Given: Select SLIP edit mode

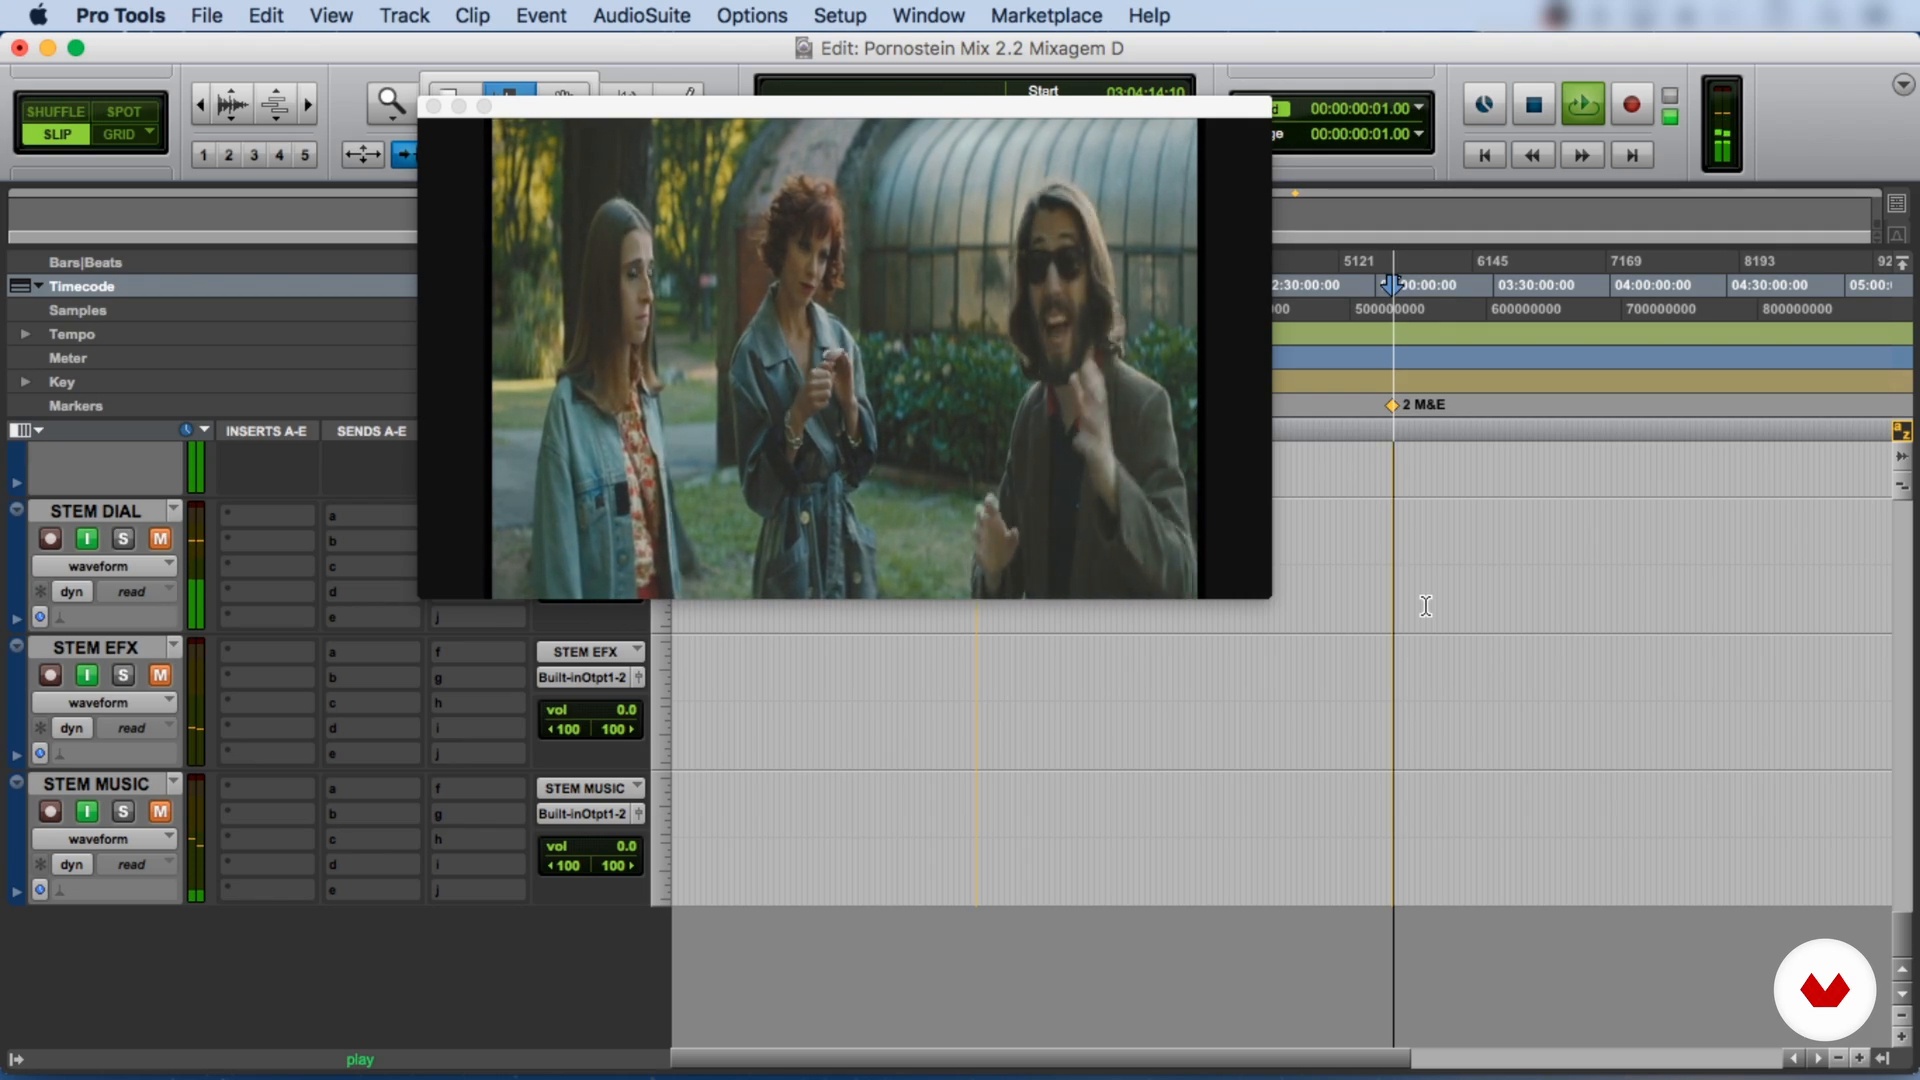Looking at the screenshot, I should pyautogui.click(x=57, y=134).
